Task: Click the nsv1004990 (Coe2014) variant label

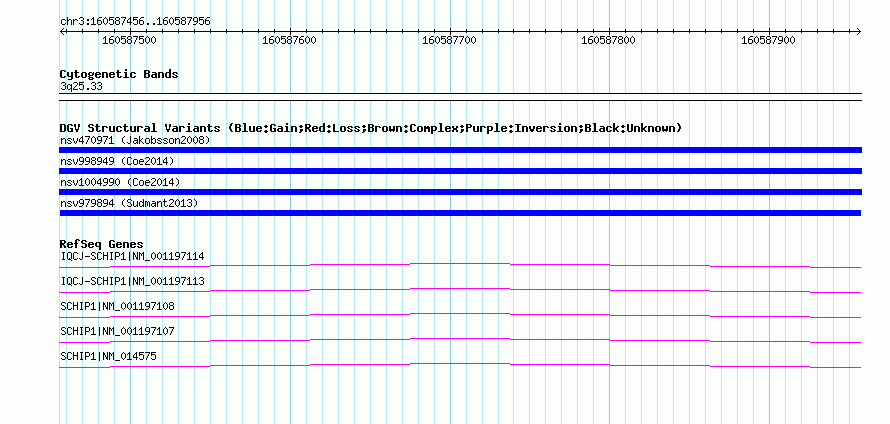Action: tap(120, 182)
